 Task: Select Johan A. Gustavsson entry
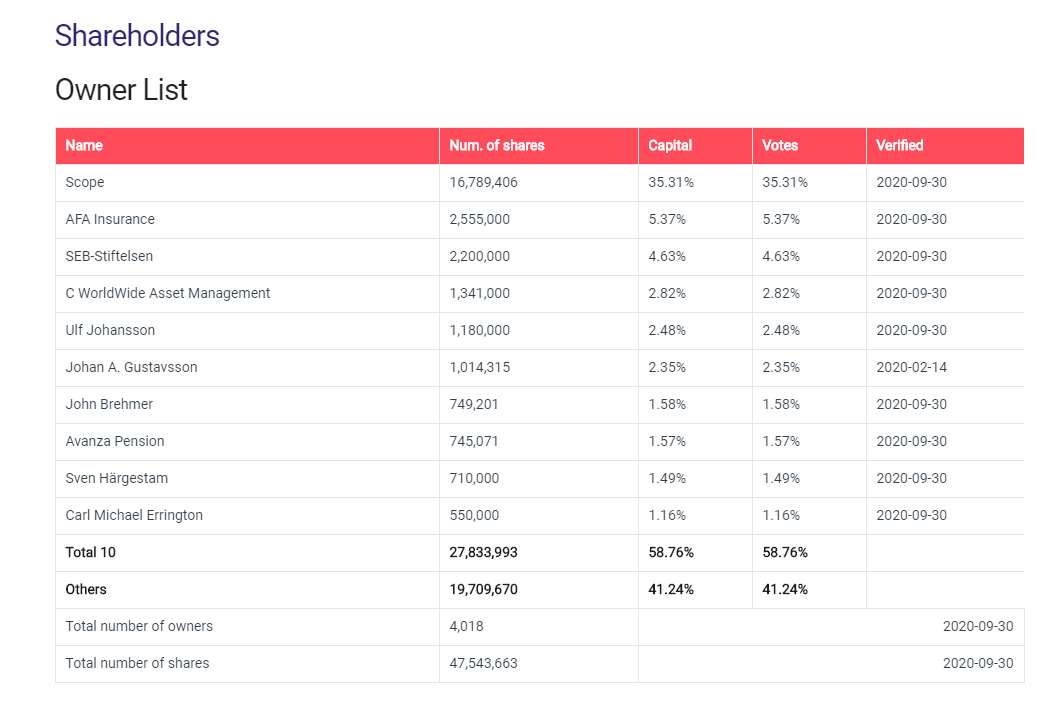coord(131,368)
